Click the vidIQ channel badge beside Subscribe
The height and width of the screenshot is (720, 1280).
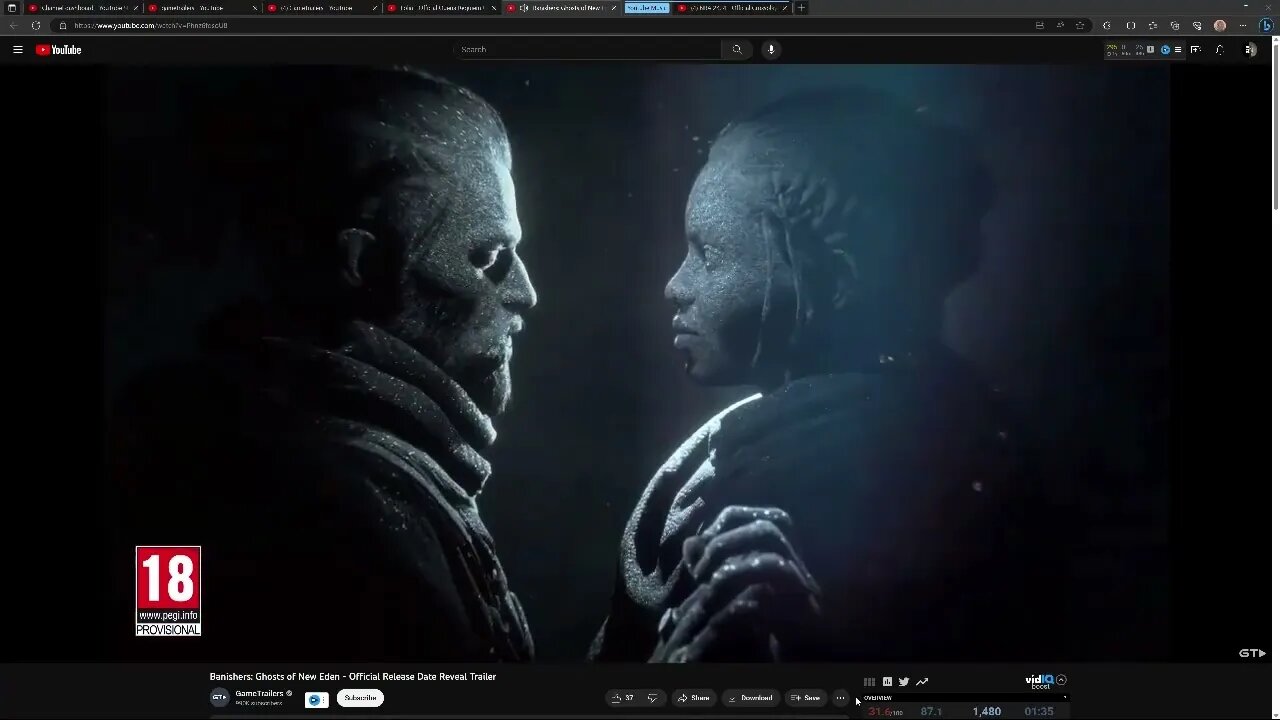(x=317, y=700)
